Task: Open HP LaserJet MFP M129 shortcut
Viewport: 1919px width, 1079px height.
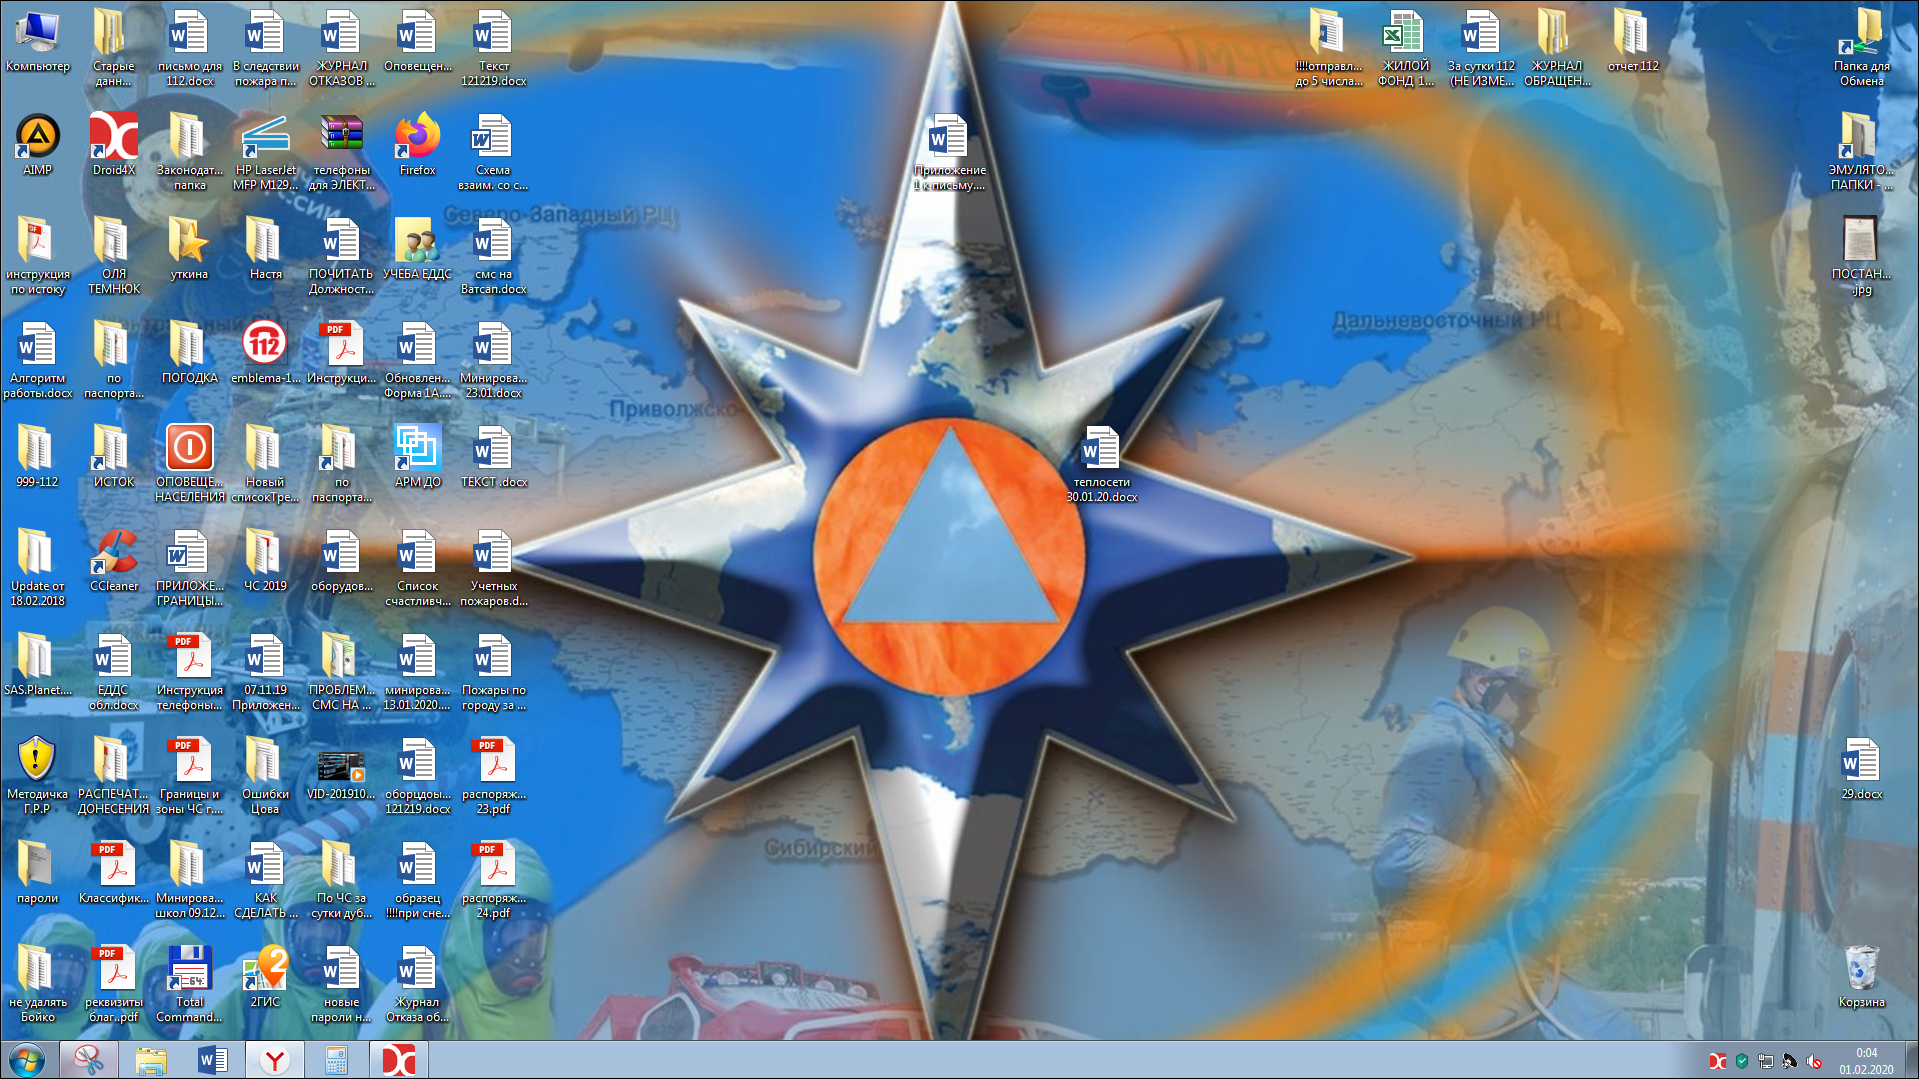Action: 266,152
